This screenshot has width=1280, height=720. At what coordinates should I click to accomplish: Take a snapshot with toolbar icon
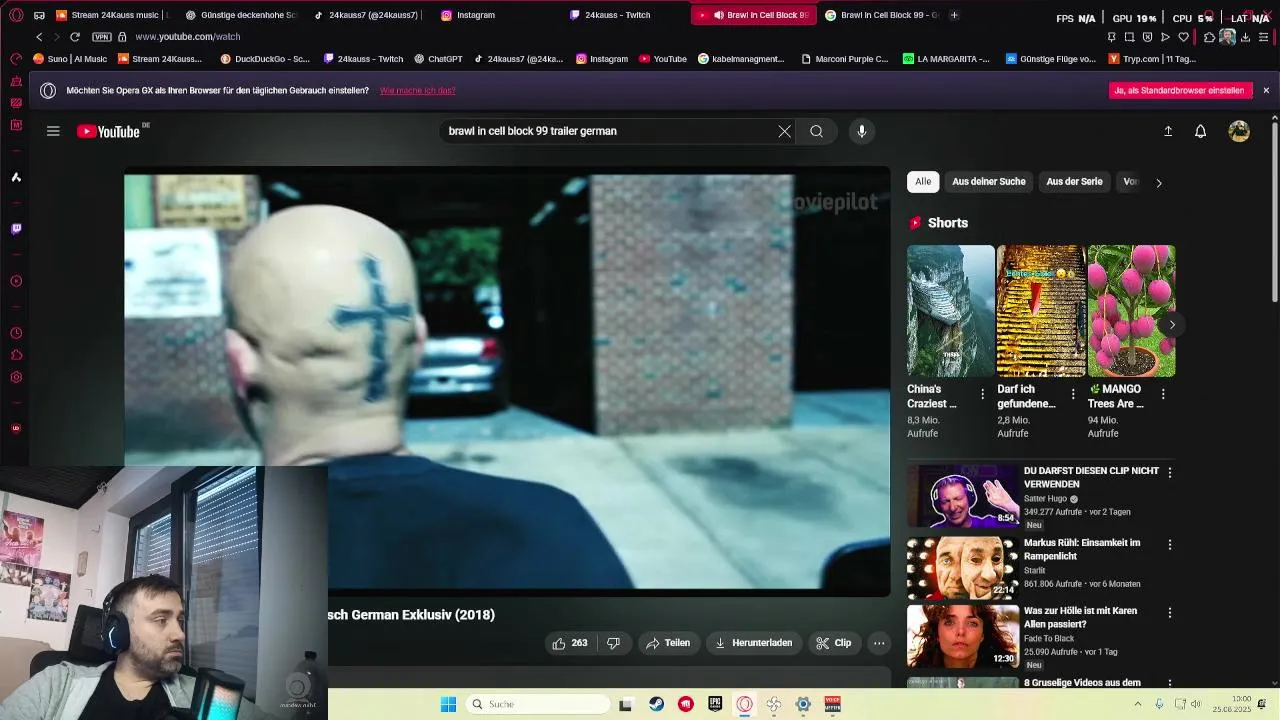tap(1129, 37)
